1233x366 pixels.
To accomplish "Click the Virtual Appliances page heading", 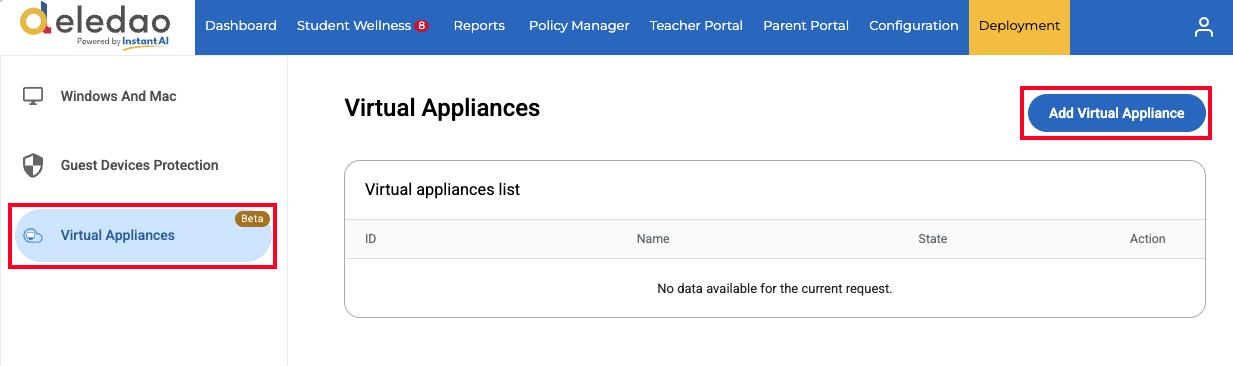I will [442, 108].
